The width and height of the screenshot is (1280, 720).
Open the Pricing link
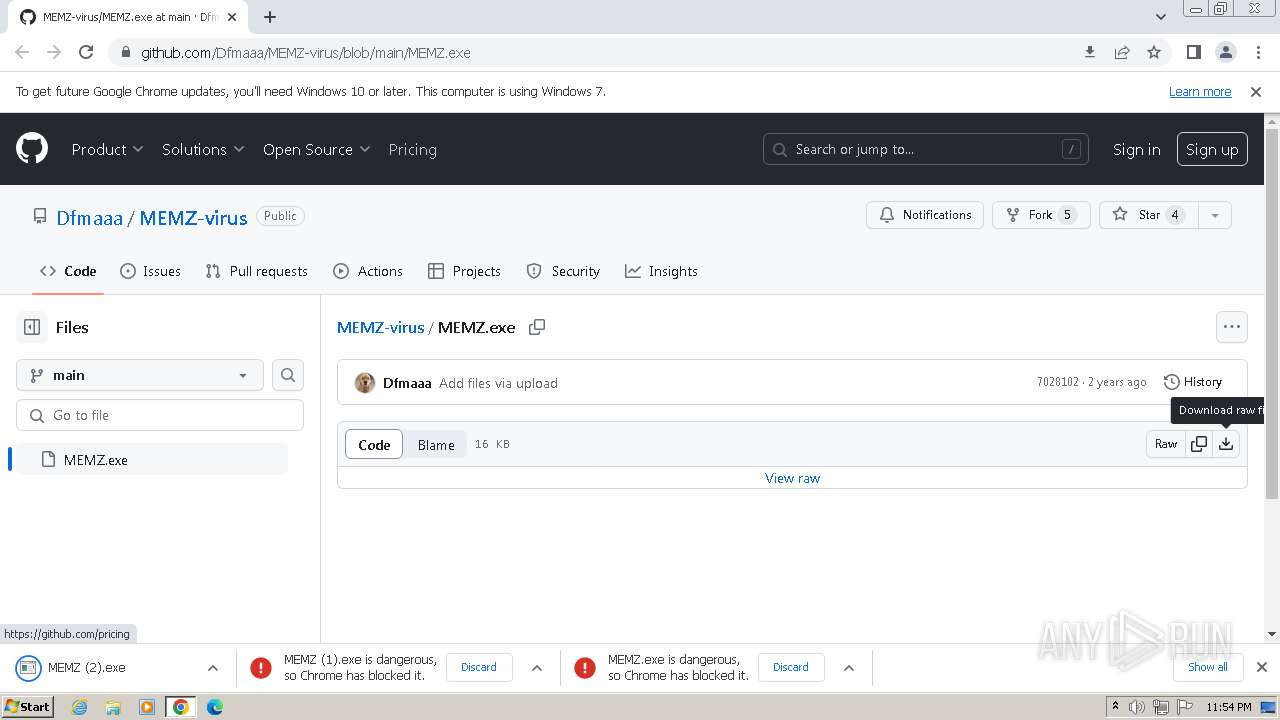412,149
